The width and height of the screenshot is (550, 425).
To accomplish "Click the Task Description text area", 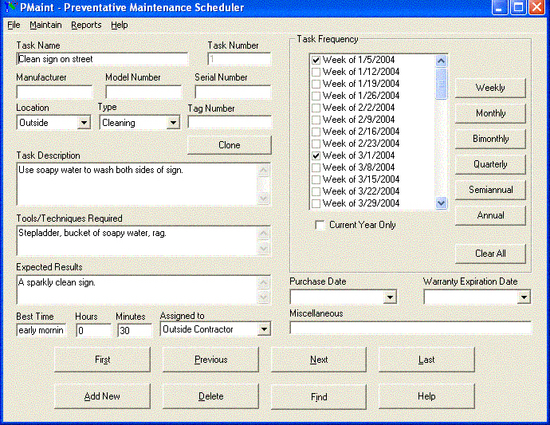I will point(138,184).
